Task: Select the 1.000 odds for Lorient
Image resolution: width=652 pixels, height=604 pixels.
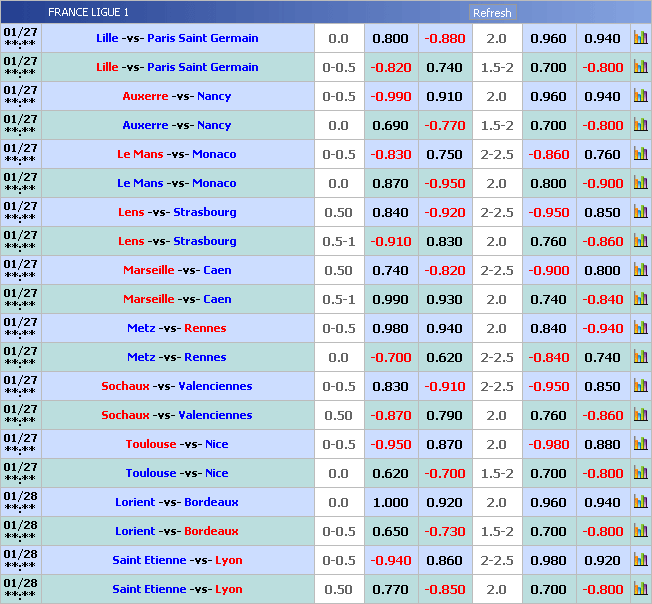Action: [x=390, y=503]
